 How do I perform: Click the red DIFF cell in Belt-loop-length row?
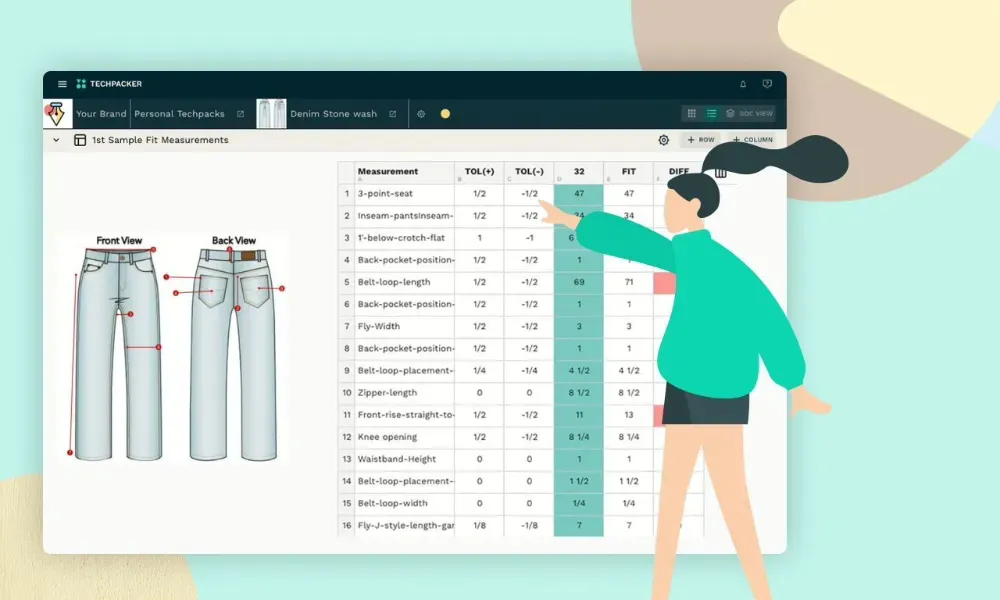pos(664,282)
